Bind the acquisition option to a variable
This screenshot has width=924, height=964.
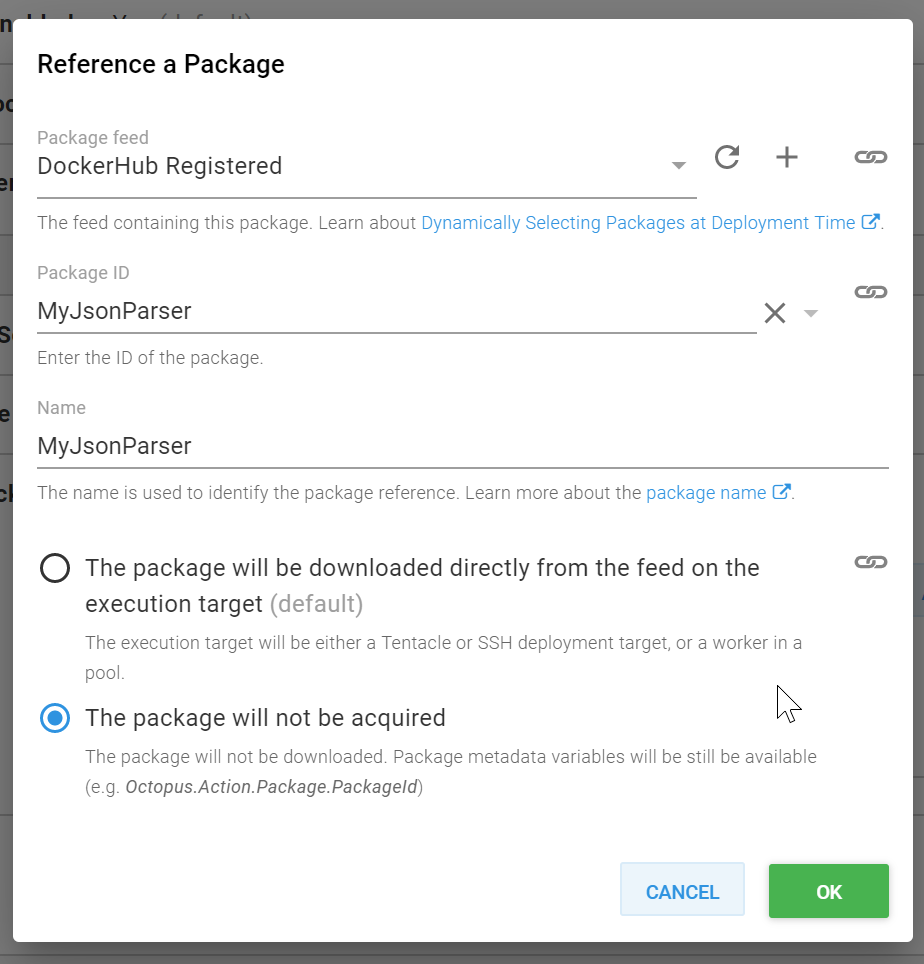[x=871, y=562]
